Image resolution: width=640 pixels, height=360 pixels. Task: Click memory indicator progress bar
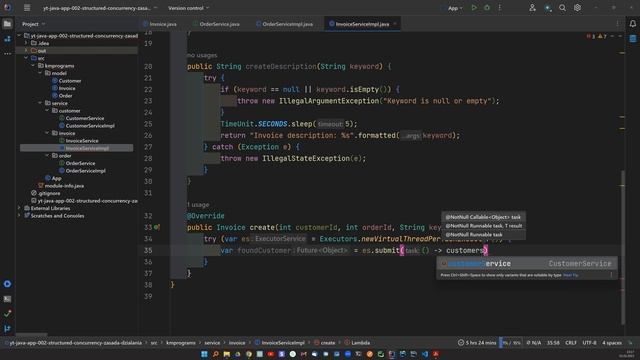[x=511, y=343]
